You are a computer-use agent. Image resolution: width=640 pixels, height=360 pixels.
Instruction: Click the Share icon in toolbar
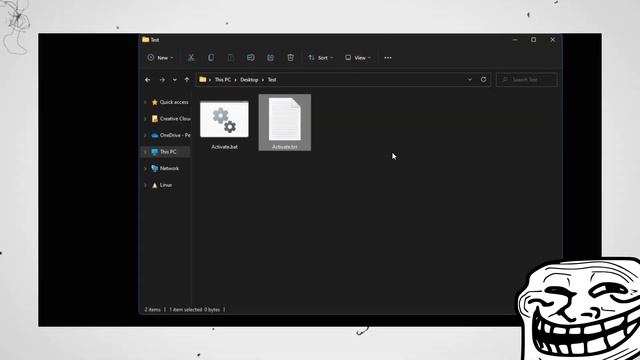click(270, 58)
